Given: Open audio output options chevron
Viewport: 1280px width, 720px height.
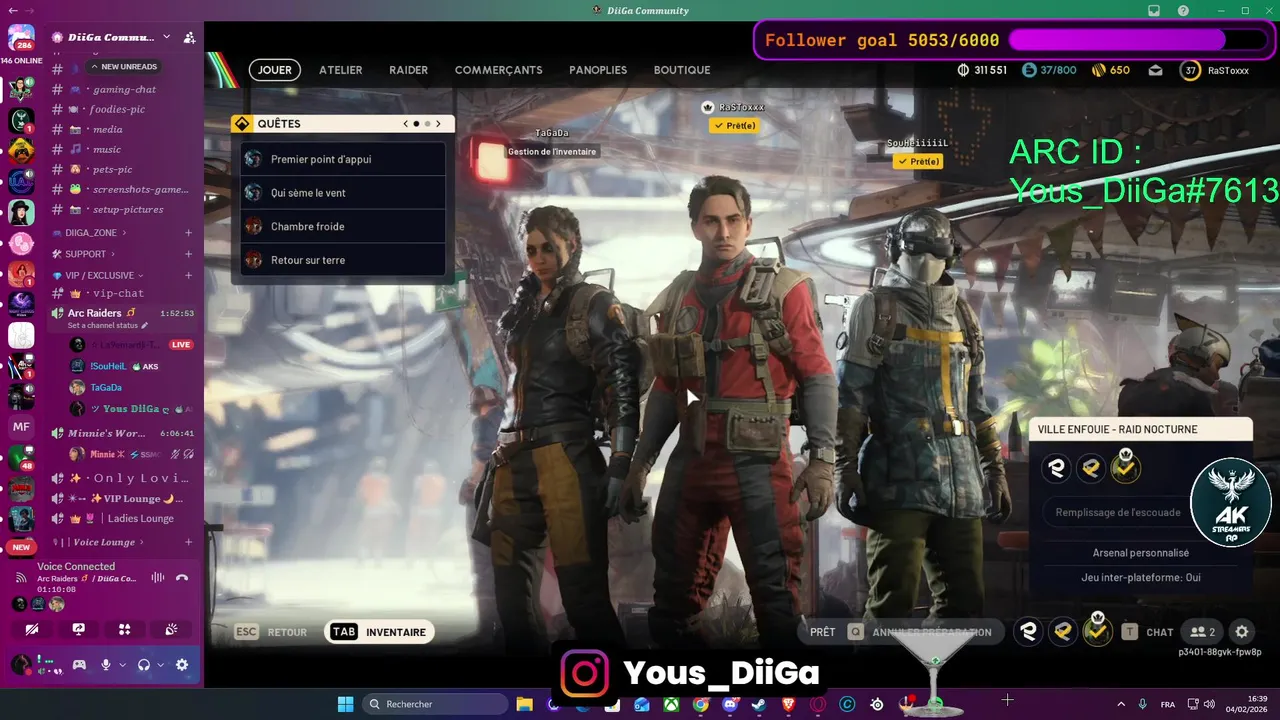Looking at the screenshot, I should tap(160, 664).
